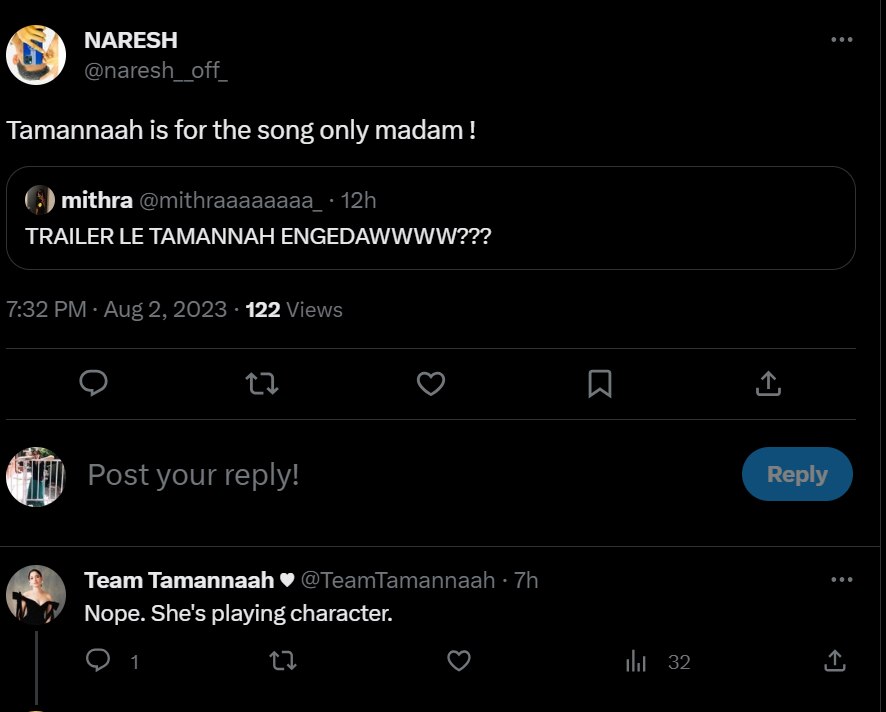Bookmark NARESH's main tweet
The image size is (886, 712).
pyautogui.click(x=599, y=383)
